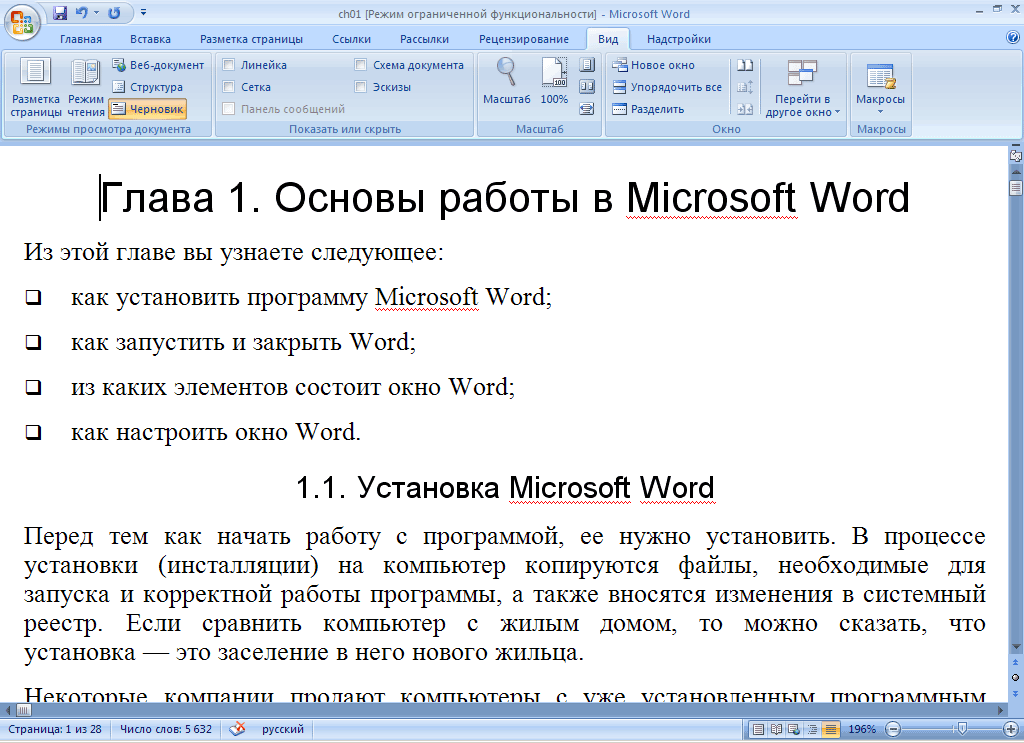Open the Ссылки tab
Image resolution: width=1024 pixels, height=743 pixels.
[x=351, y=39]
